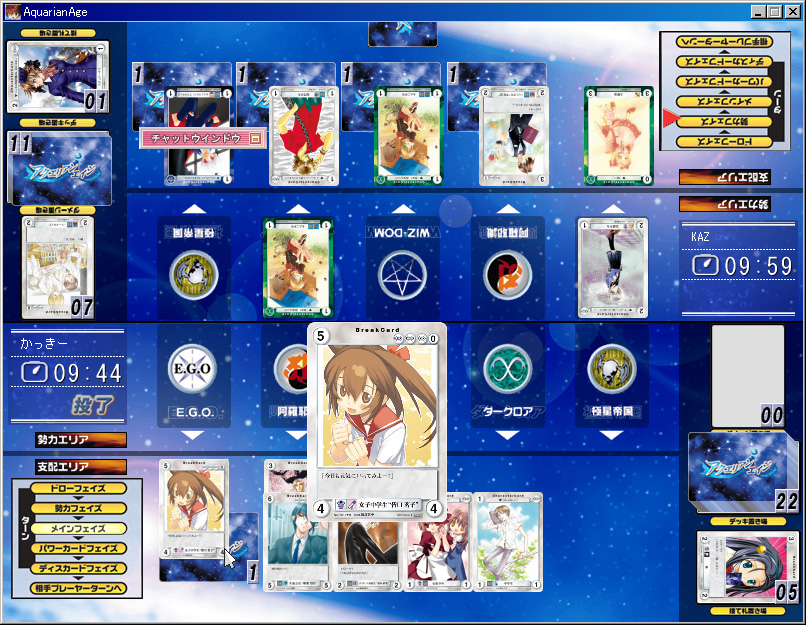Click down arrow below player's 極星帝国 slot
806x625 pixels.
pos(612,435)
